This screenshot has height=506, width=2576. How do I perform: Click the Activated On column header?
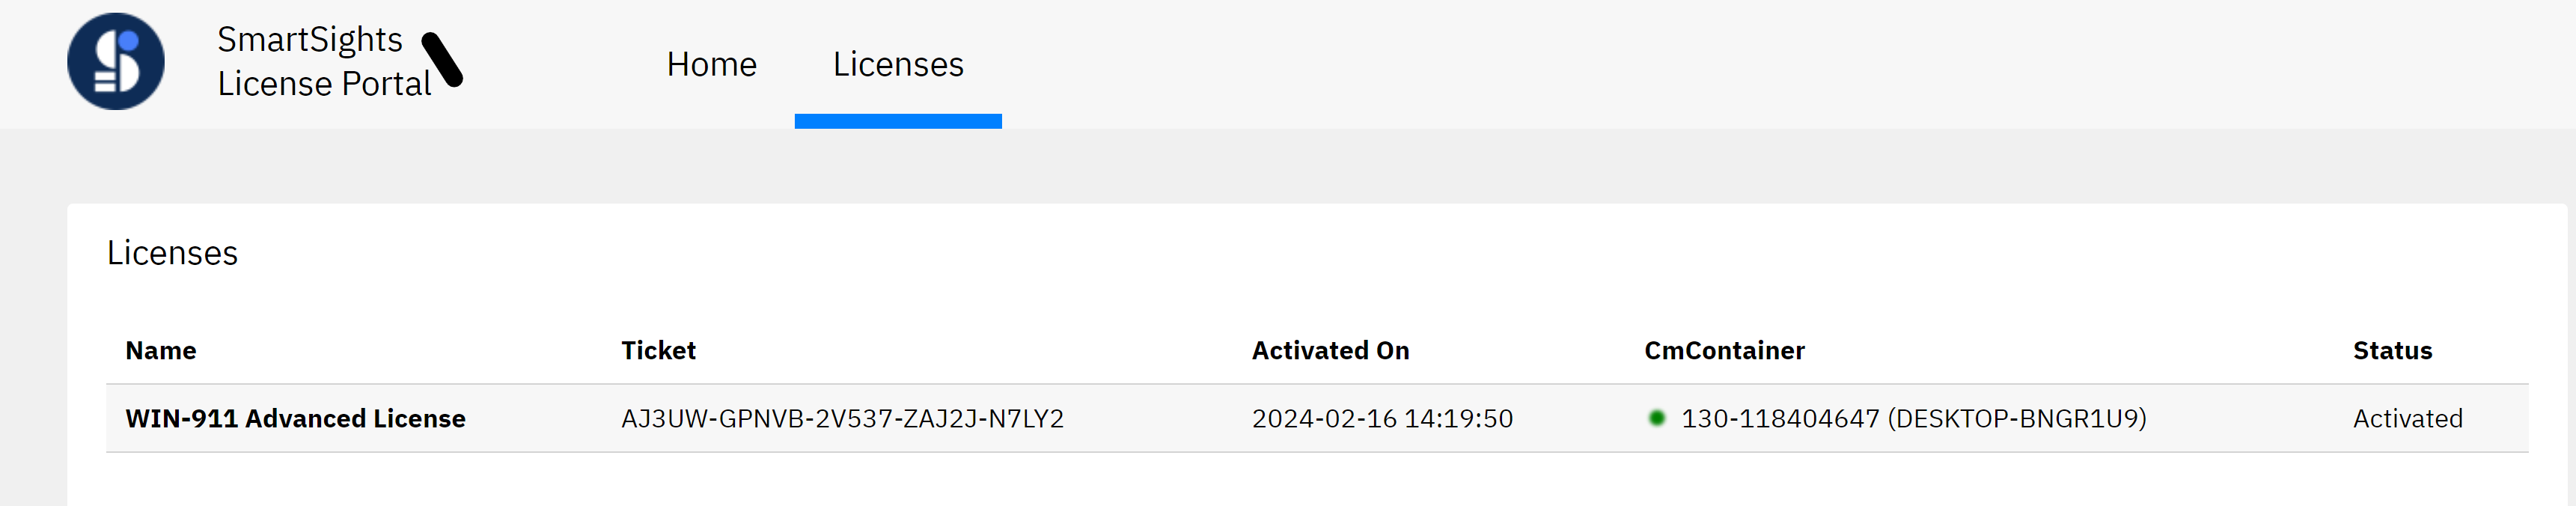pos(1330,351)
